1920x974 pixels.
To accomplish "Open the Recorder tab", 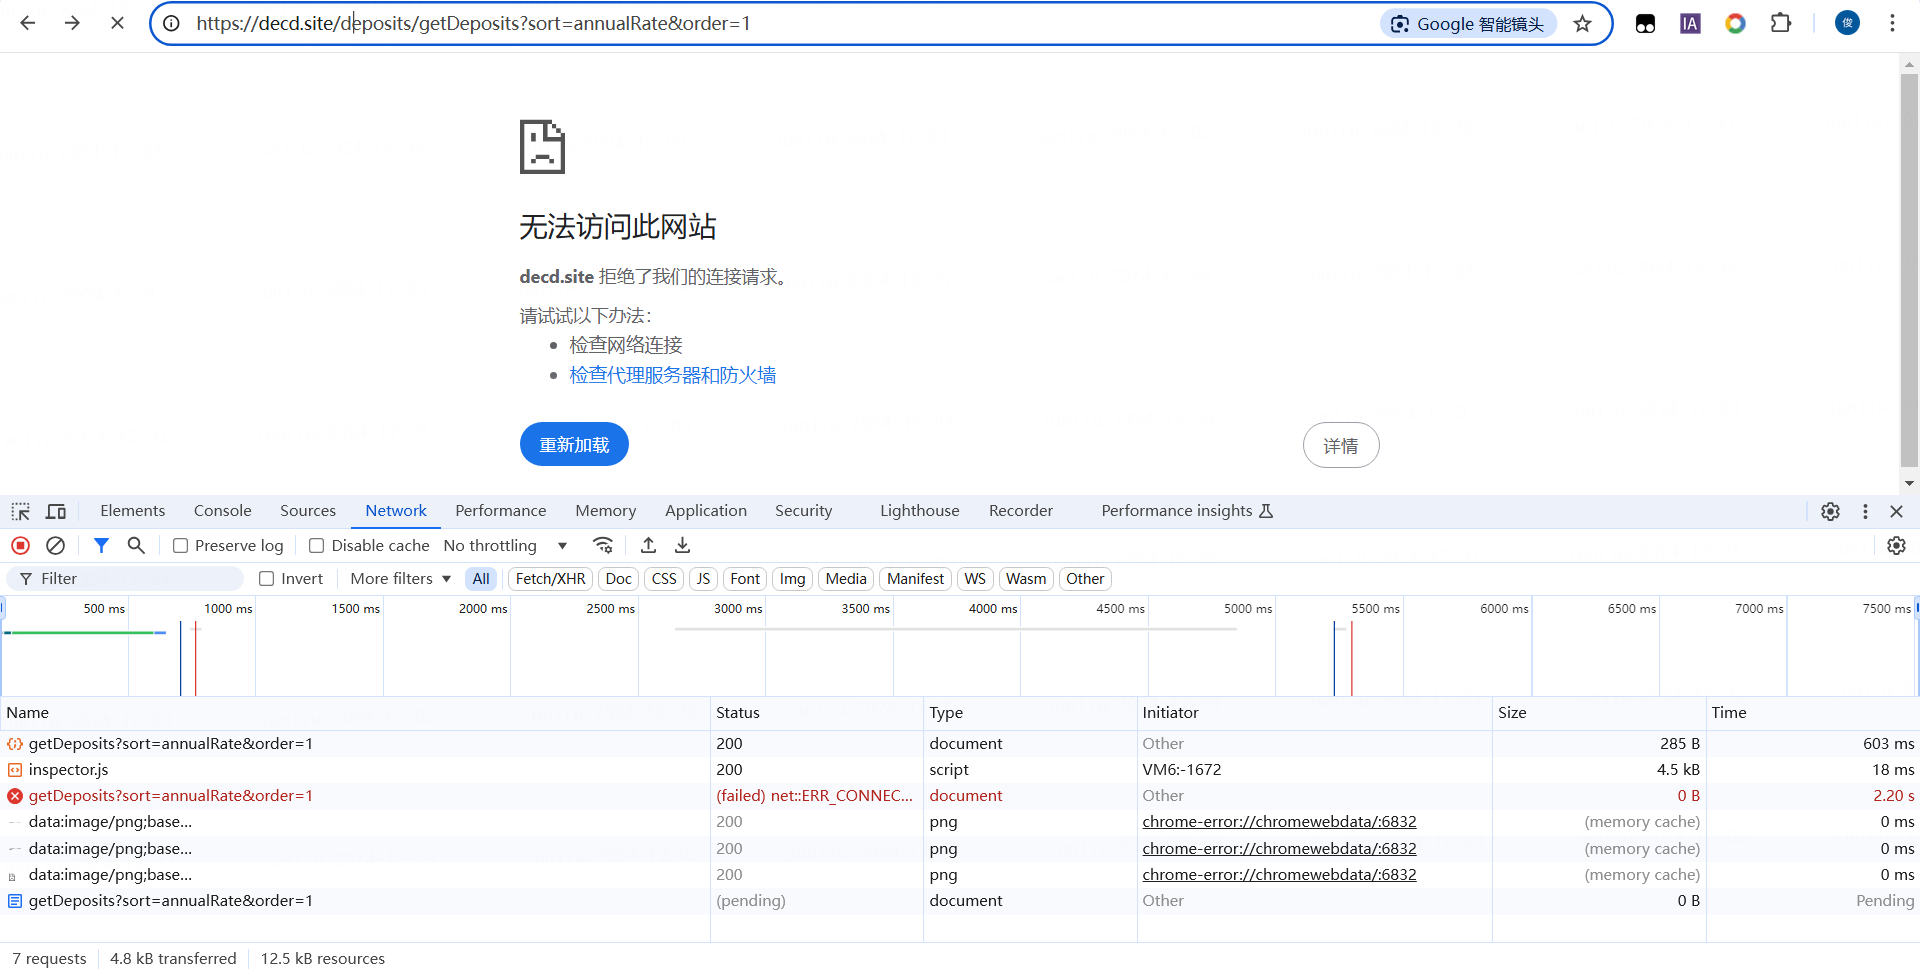I will (1021, 511).
